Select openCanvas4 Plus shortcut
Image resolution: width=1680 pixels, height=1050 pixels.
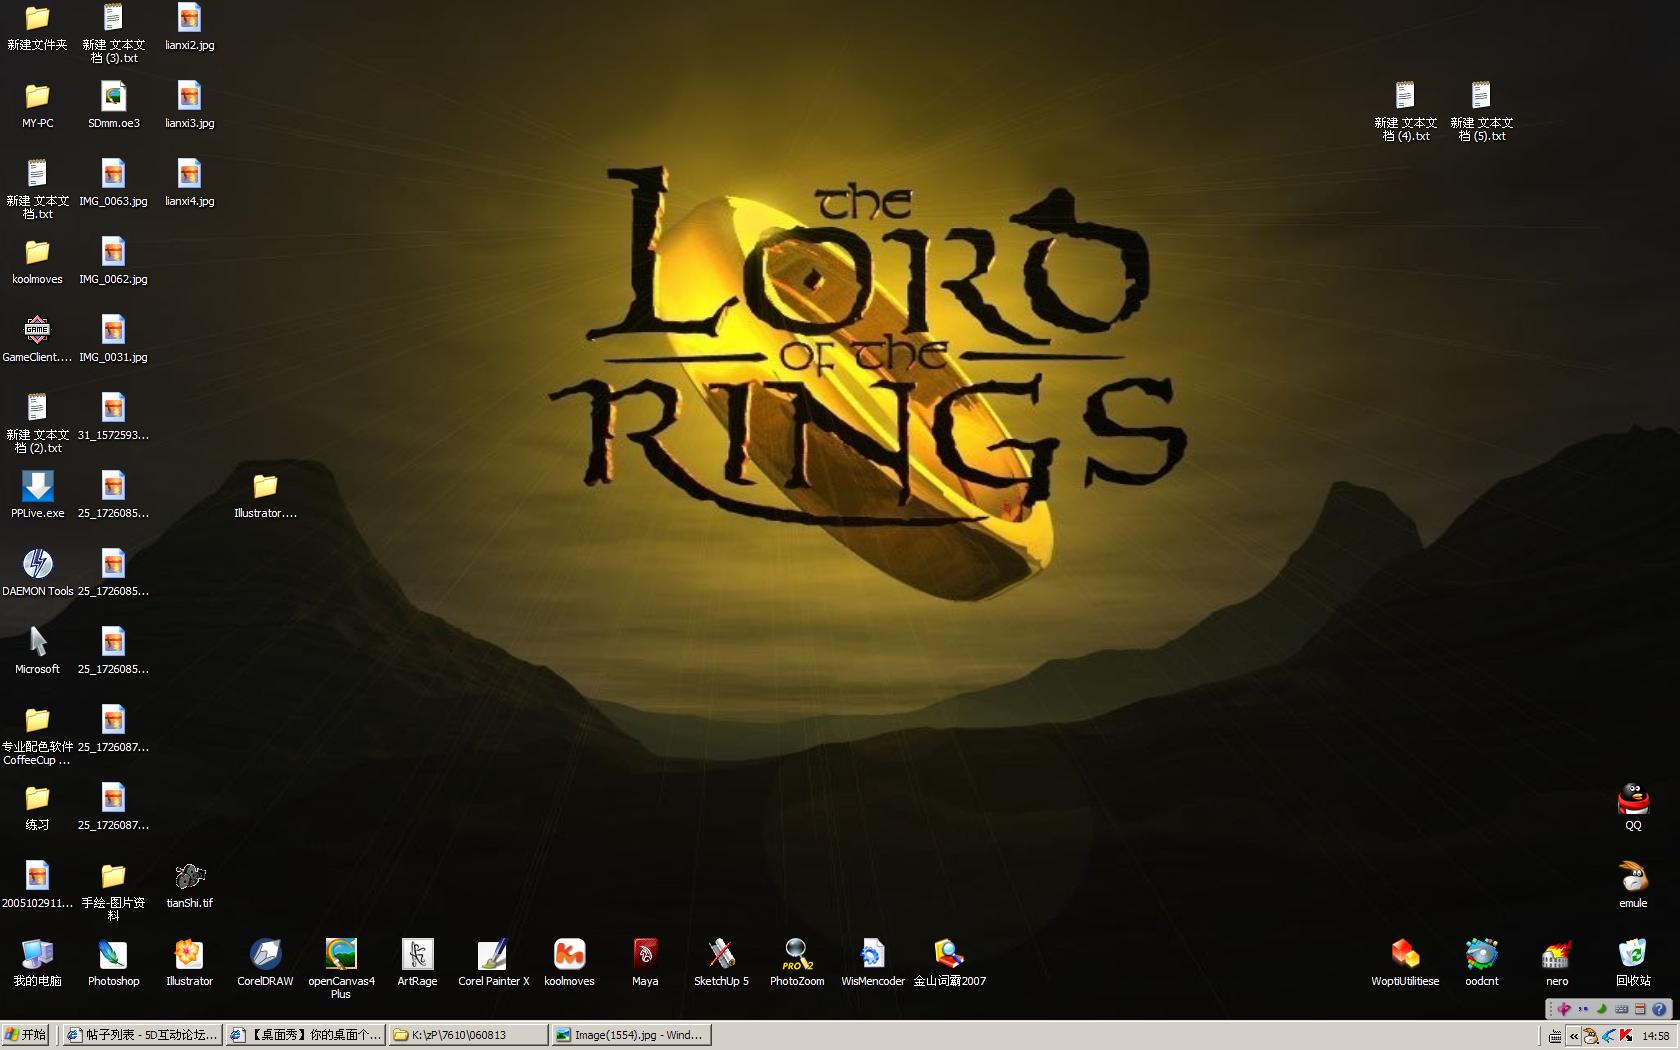[341, 968]
